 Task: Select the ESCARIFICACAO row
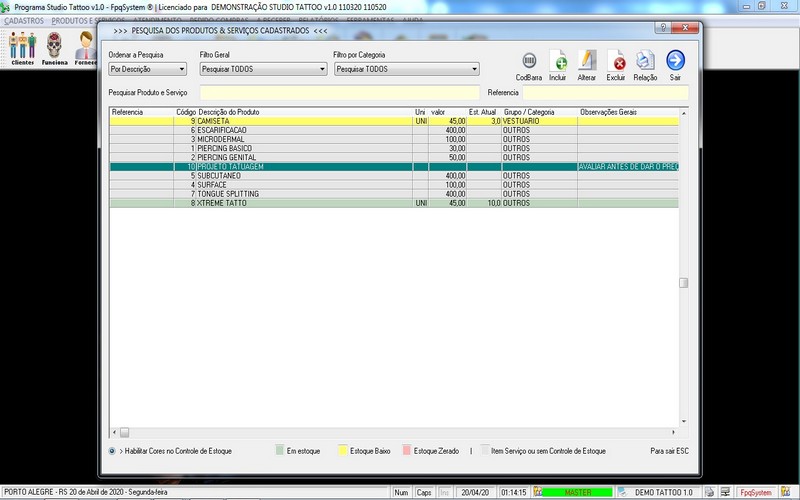point(394,130)
